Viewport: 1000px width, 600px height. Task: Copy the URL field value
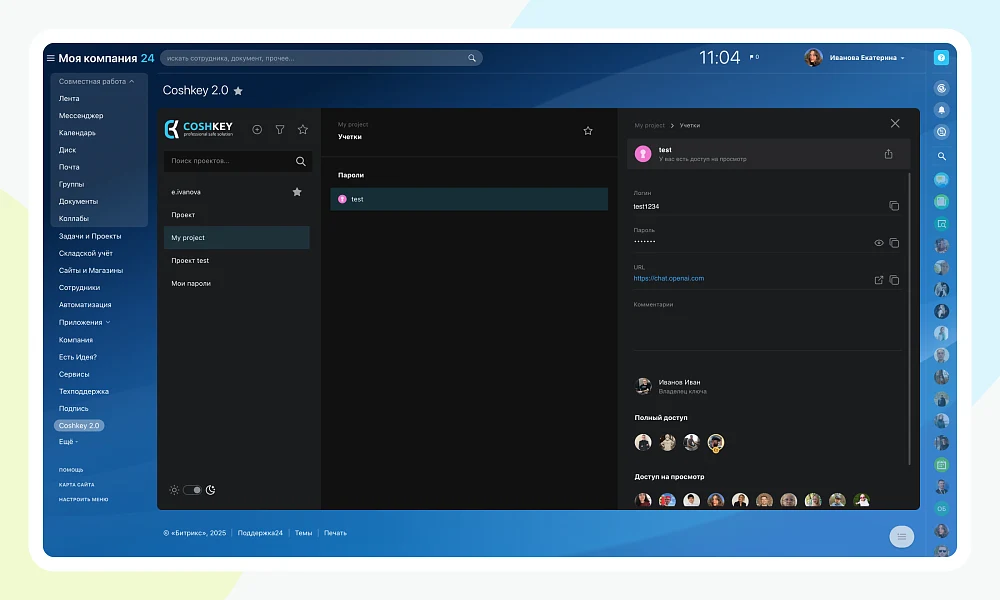click(x=894, y=280)
